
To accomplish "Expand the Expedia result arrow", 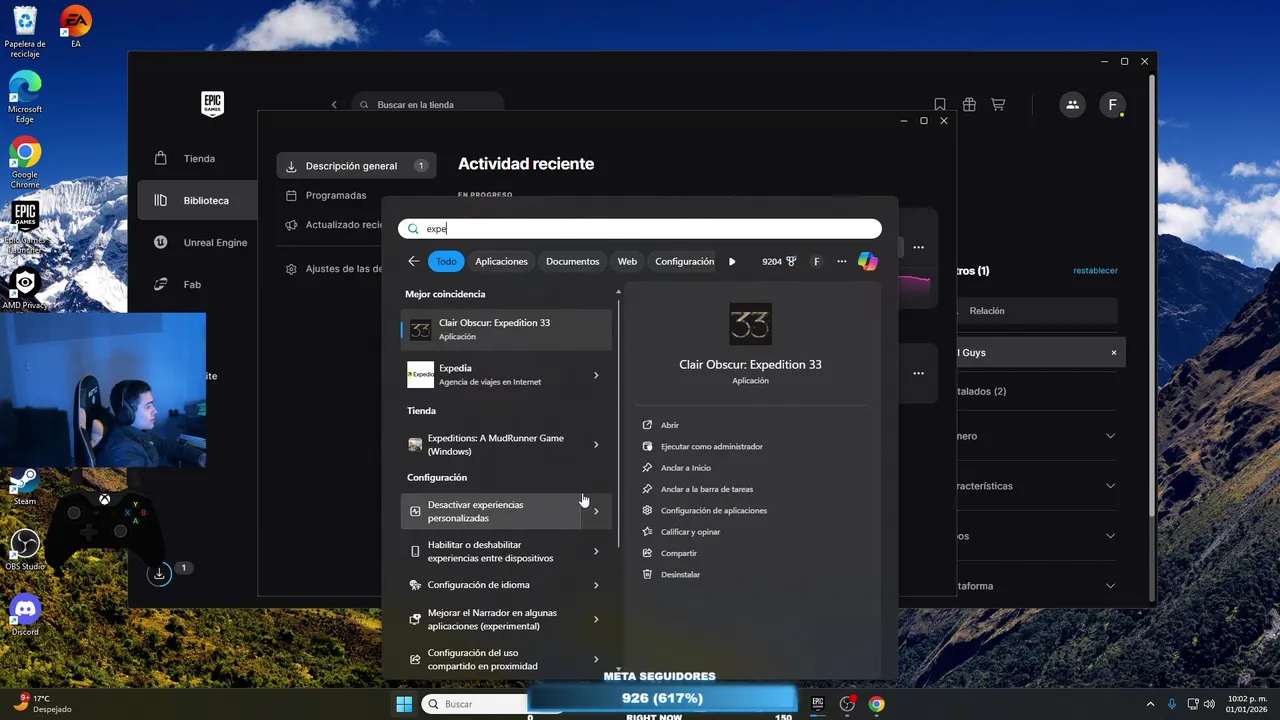I will pos(596,375).
